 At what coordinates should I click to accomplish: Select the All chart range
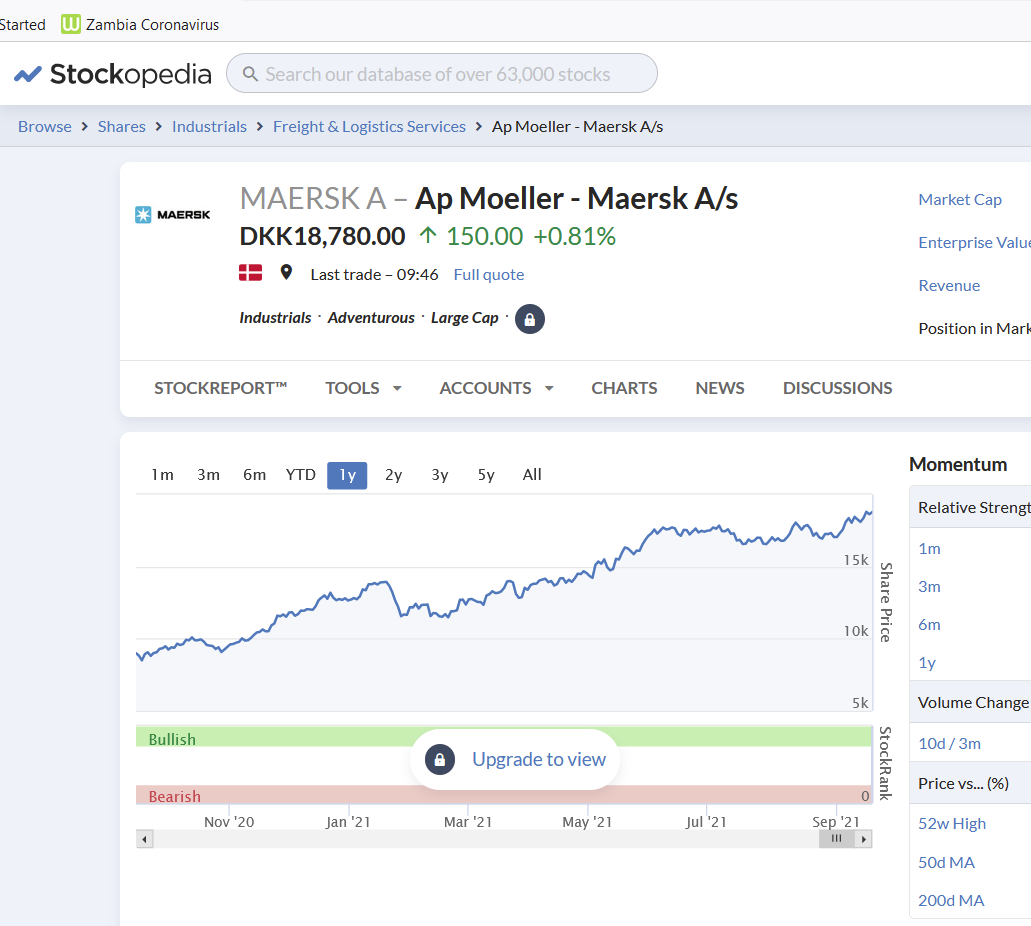pyautogui.click(x=532, y=475)
